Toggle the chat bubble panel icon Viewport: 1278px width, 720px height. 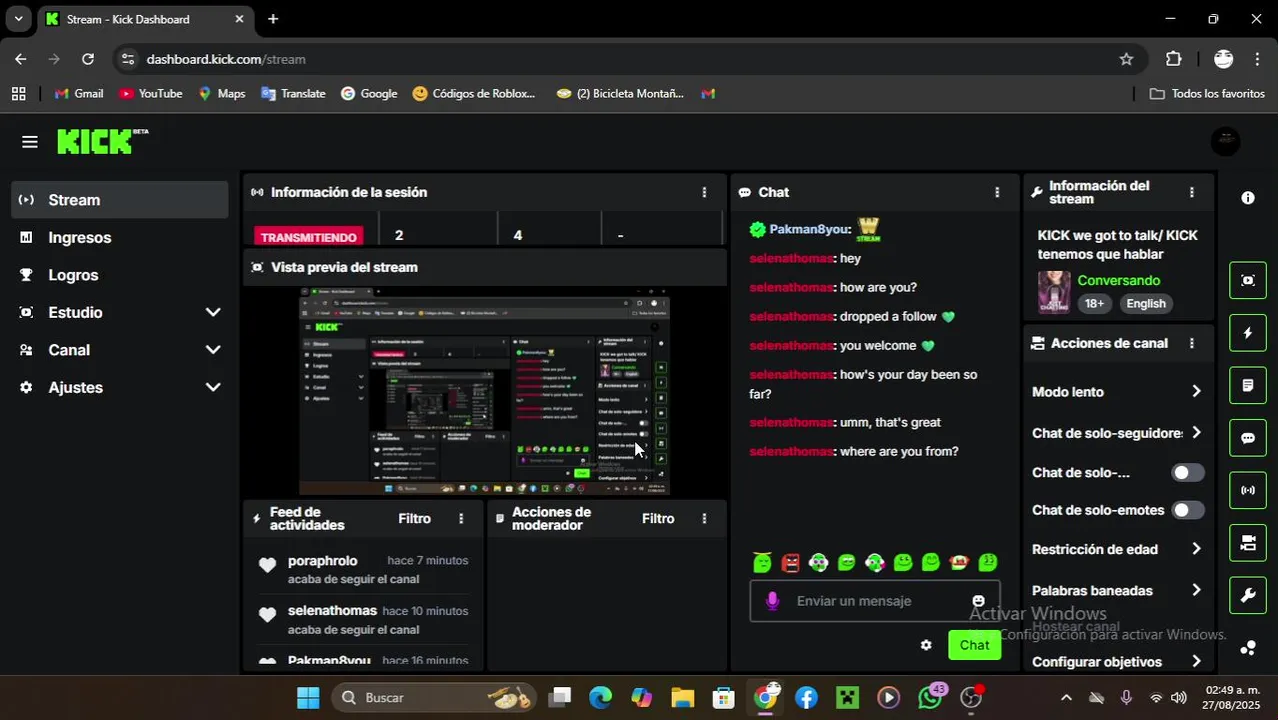click(x=1248, y=438)
